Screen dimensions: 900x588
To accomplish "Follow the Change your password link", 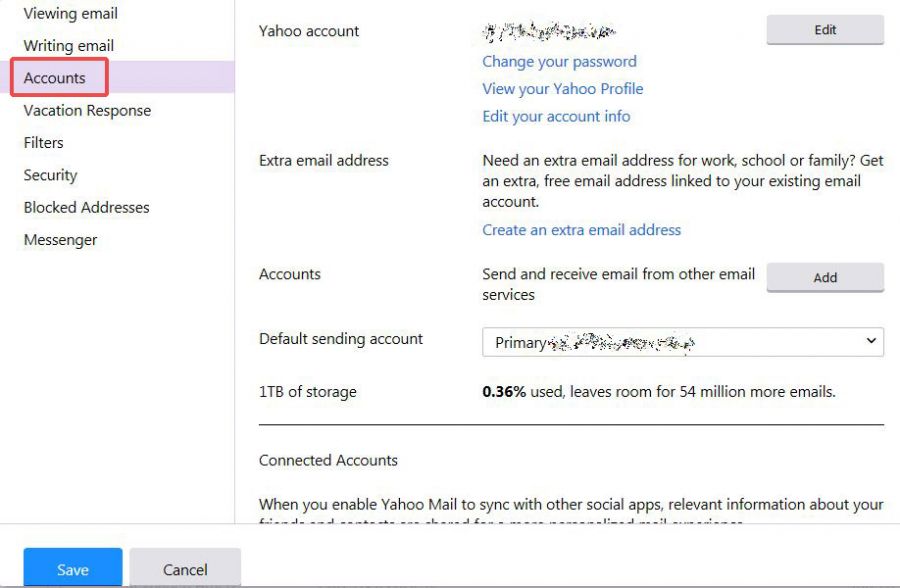I will tap(559, 61).
